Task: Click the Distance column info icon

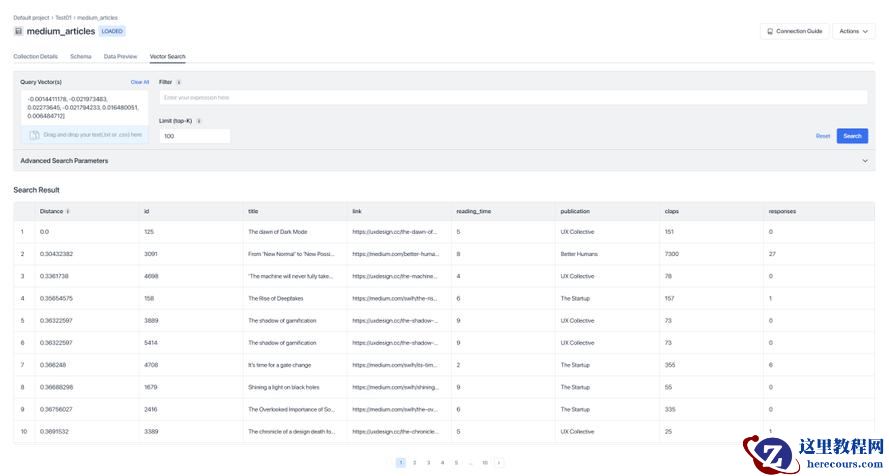Action: pyautogui.click(x=68, y=211)
